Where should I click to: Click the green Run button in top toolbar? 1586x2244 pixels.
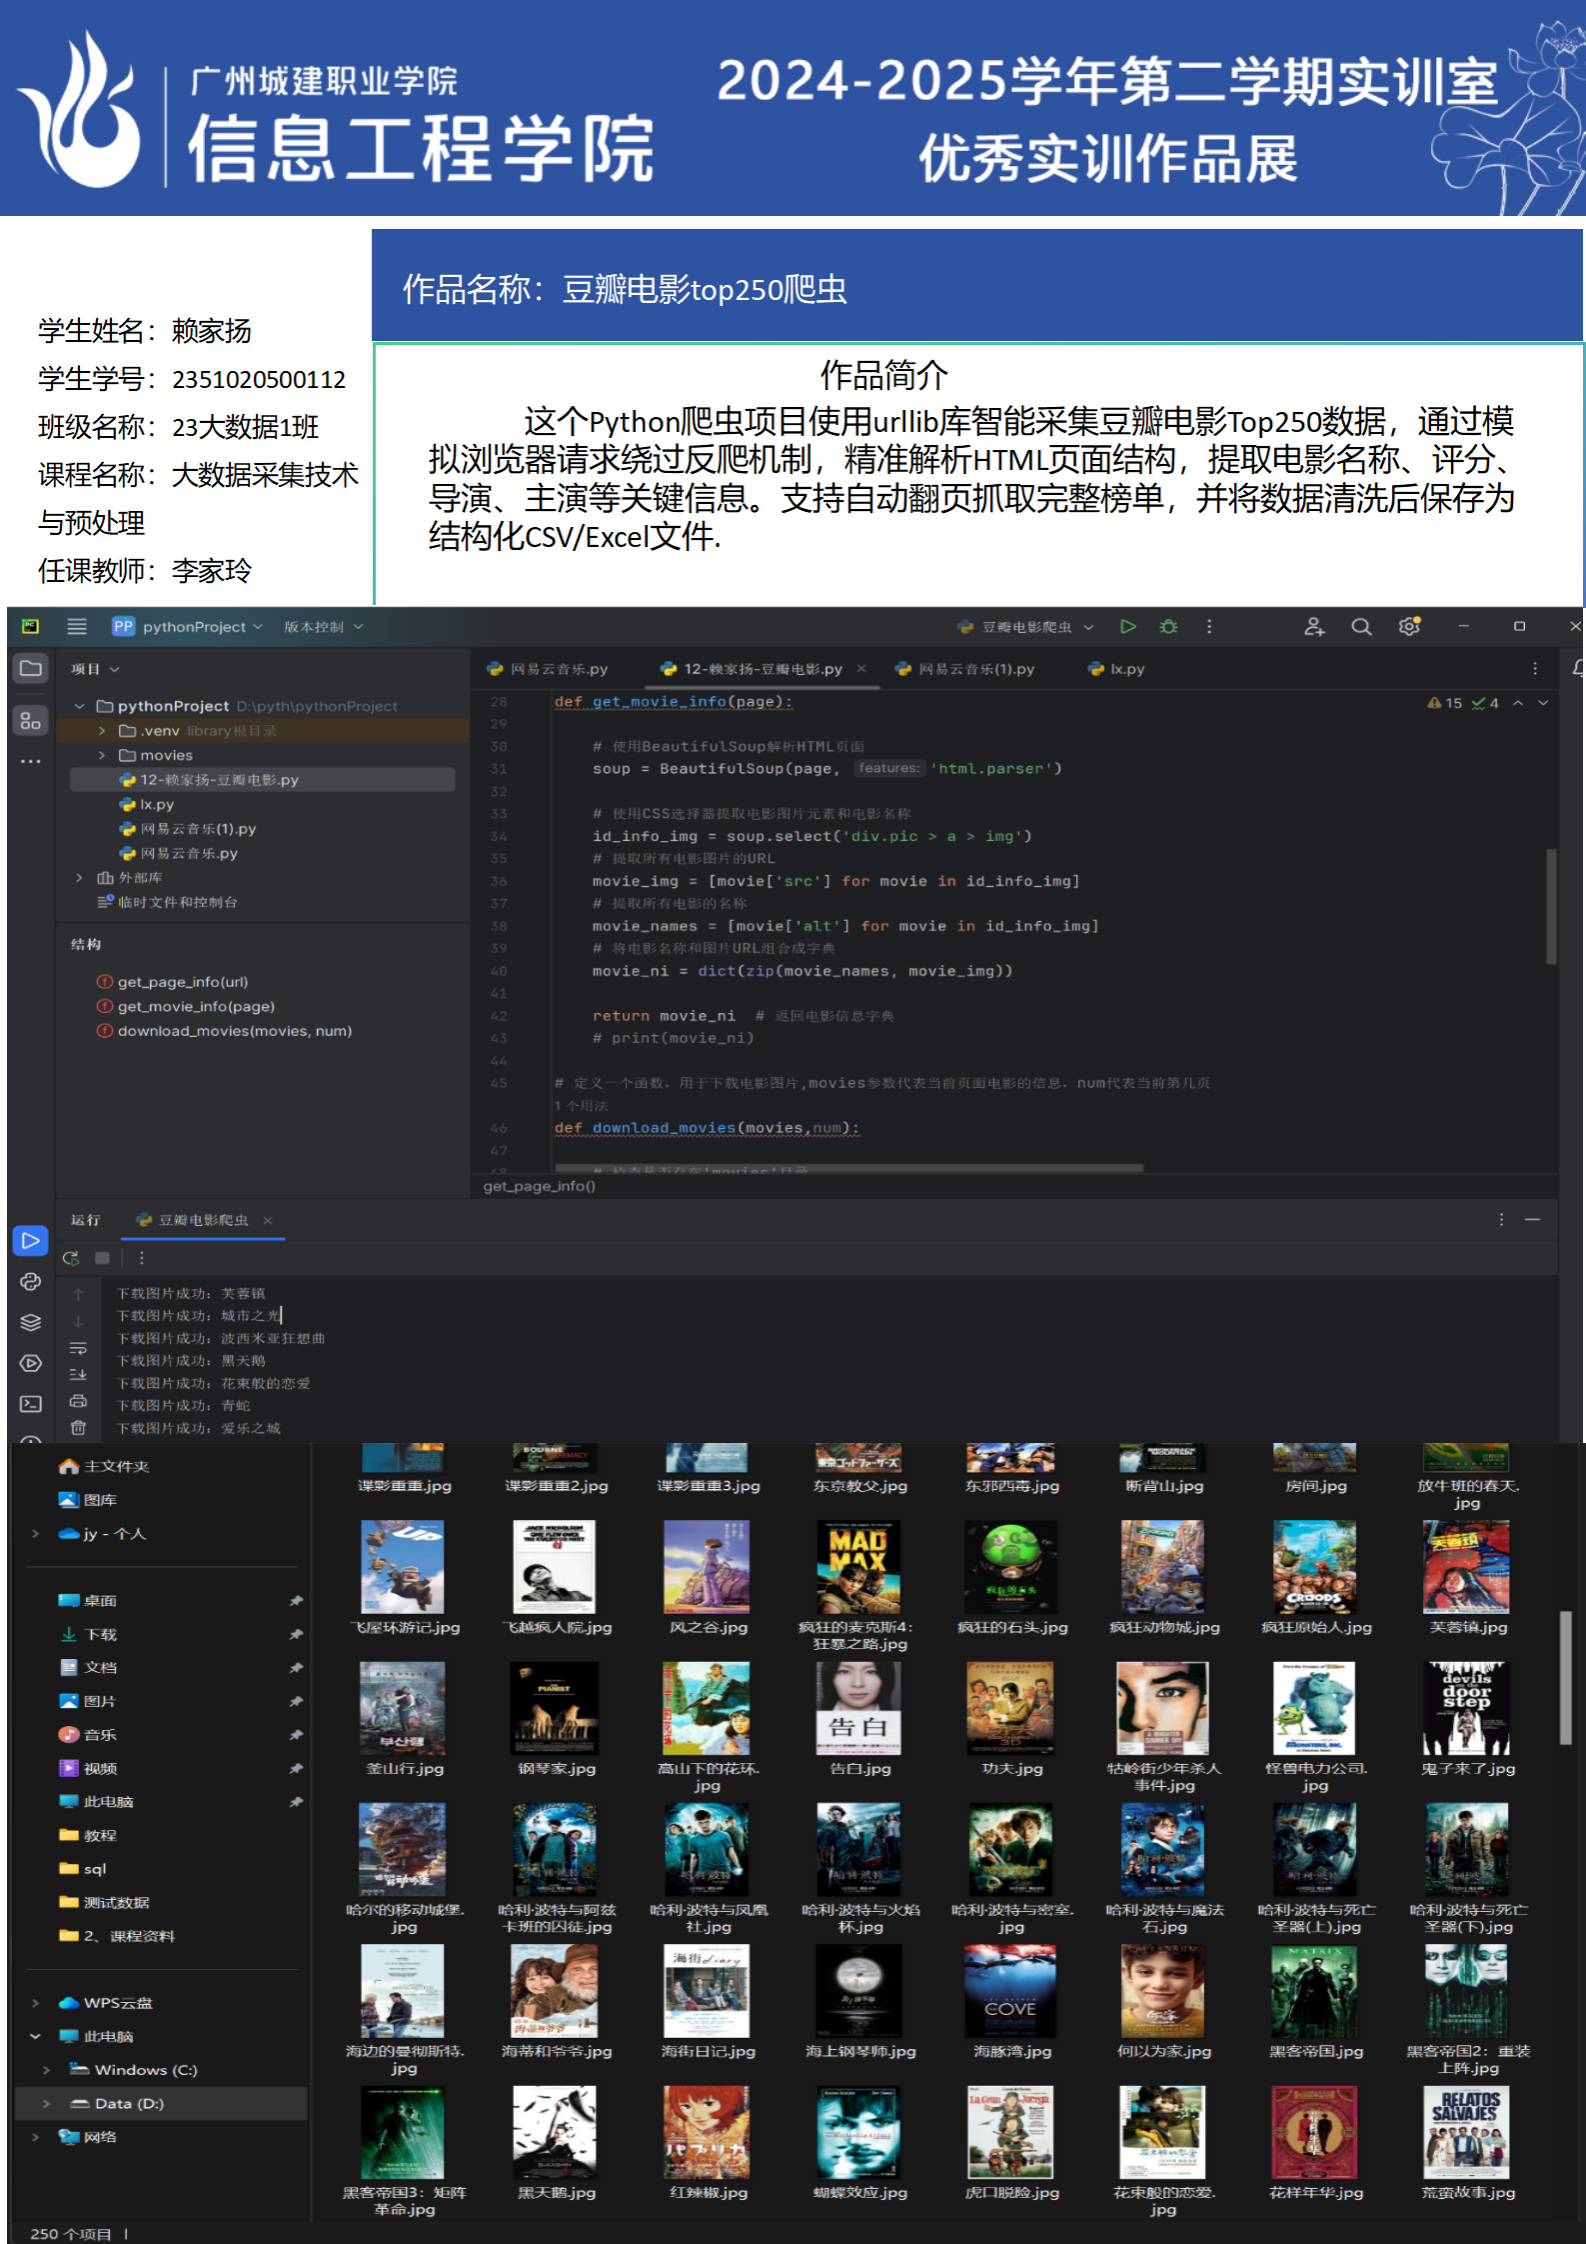pyautogui.click(x=1127, y=626)
